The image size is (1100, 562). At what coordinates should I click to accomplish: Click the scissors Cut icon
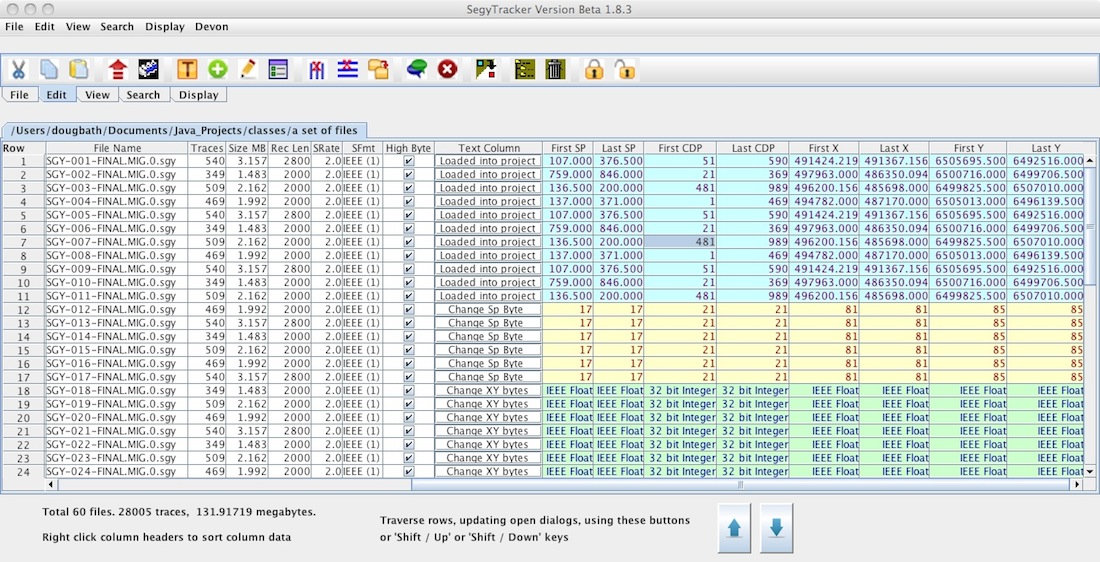click(18, 69)
